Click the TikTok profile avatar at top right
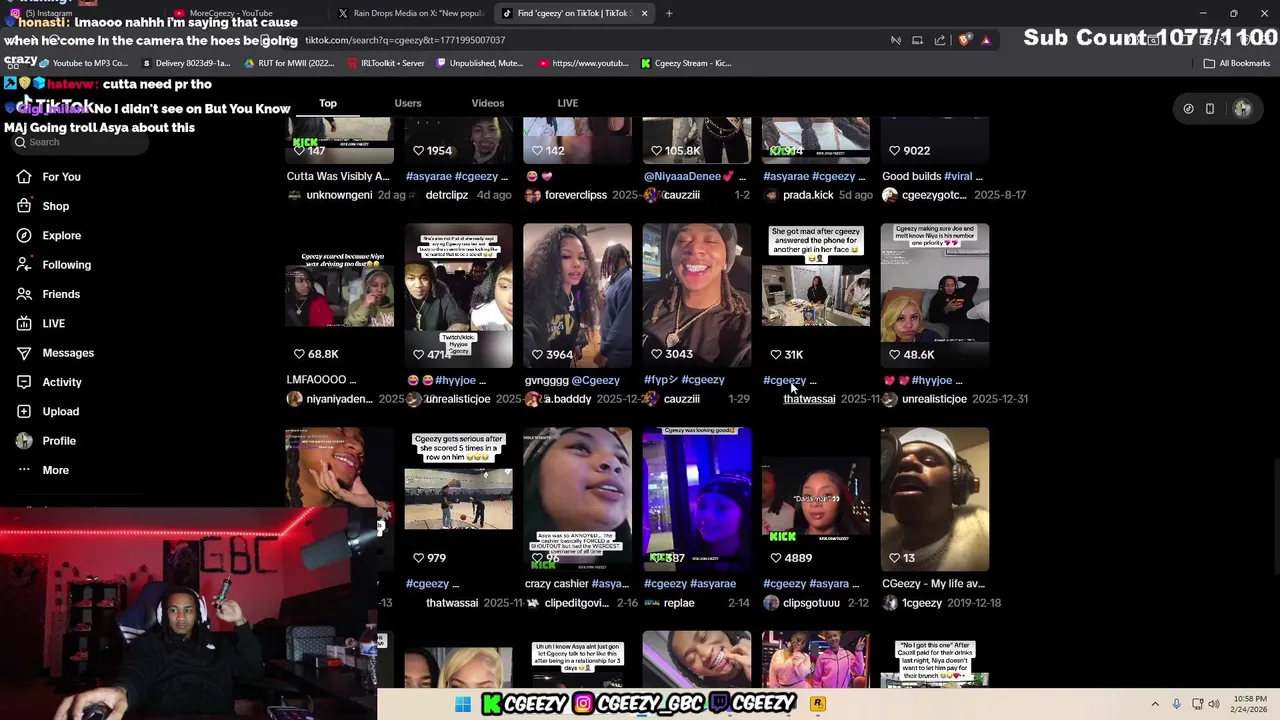This screenshot has height=720, width=1280. pos(1242,109)
